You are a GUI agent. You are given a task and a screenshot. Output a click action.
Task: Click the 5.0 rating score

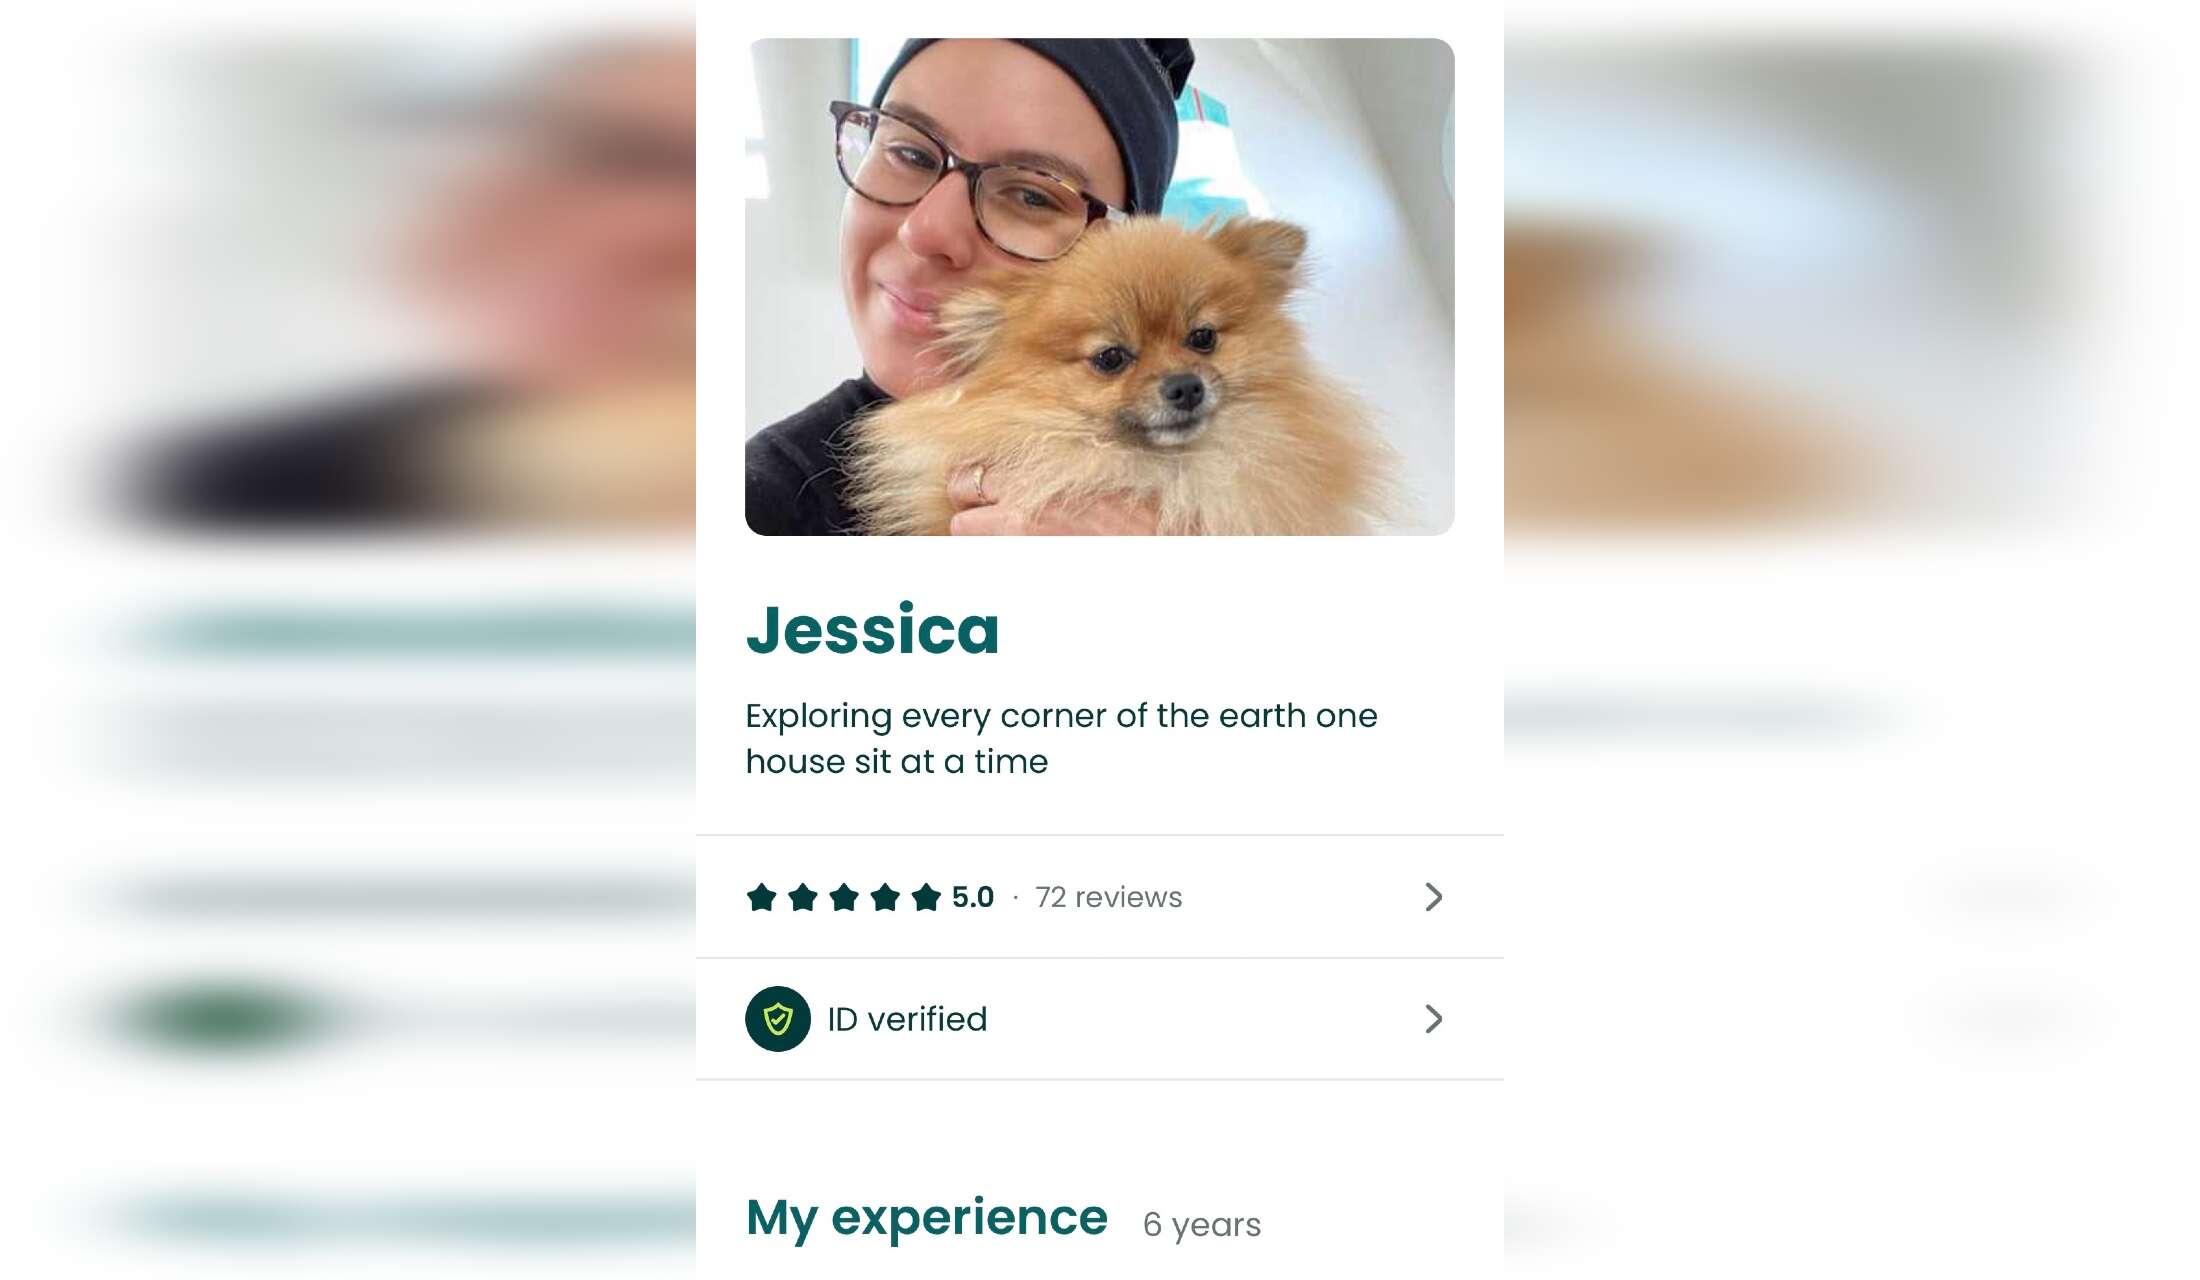click(973, 897)
